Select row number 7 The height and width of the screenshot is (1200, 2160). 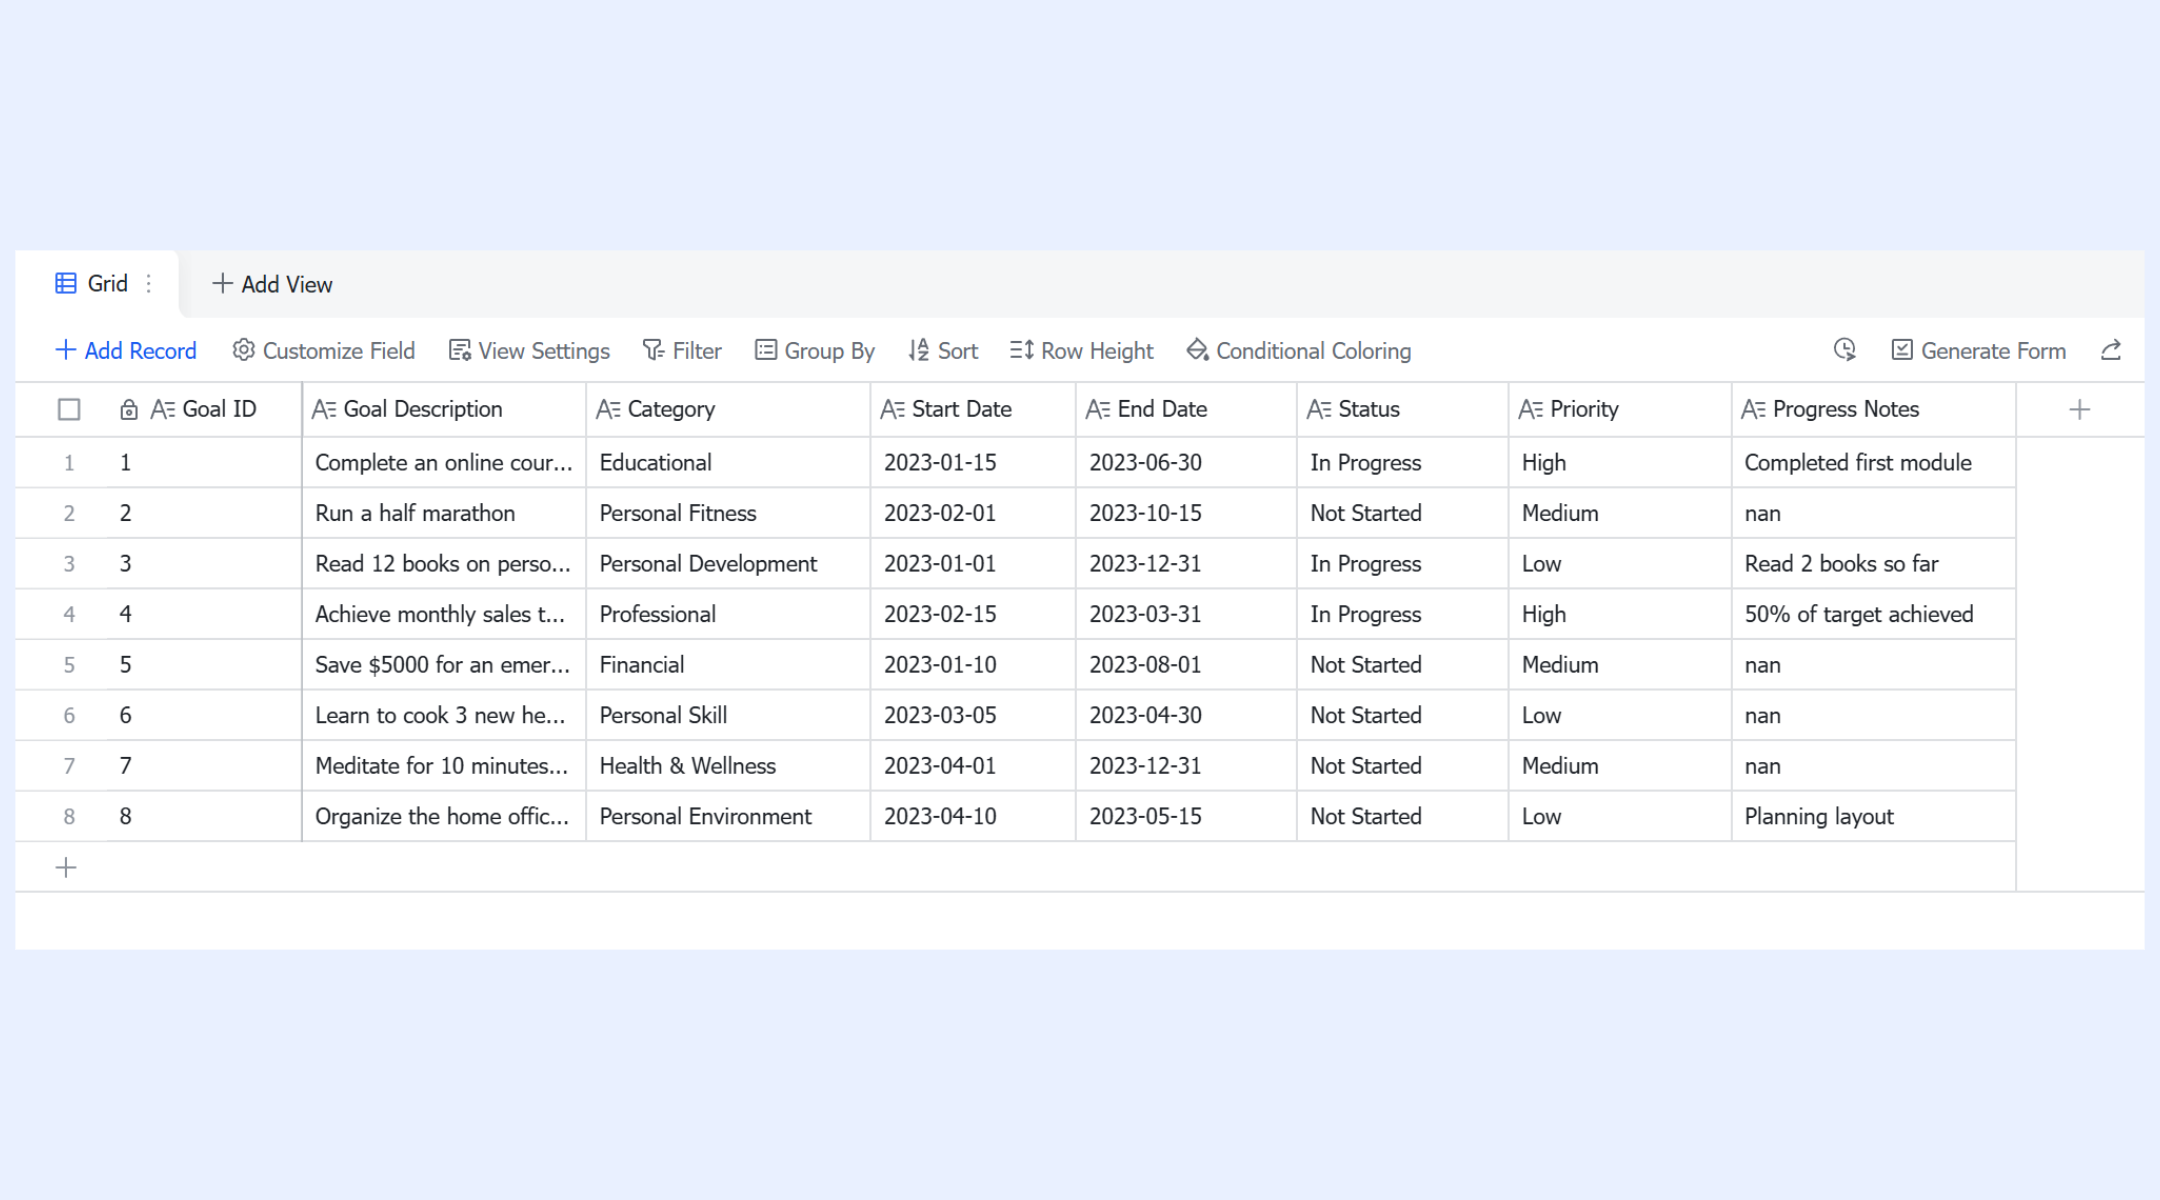coord(69,766)
